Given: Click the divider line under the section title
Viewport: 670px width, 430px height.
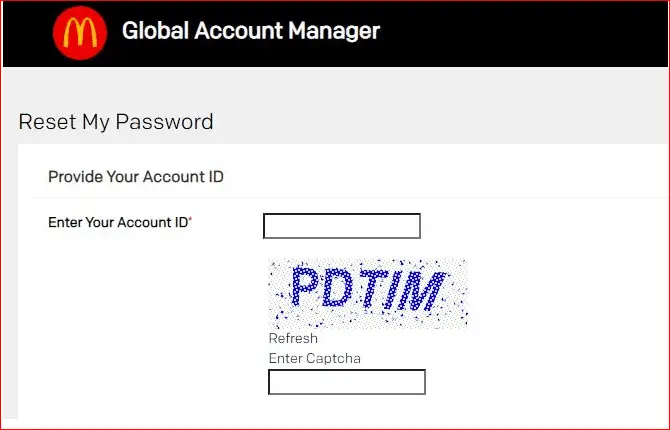Looking at the screenshot, I should point(350,197).
